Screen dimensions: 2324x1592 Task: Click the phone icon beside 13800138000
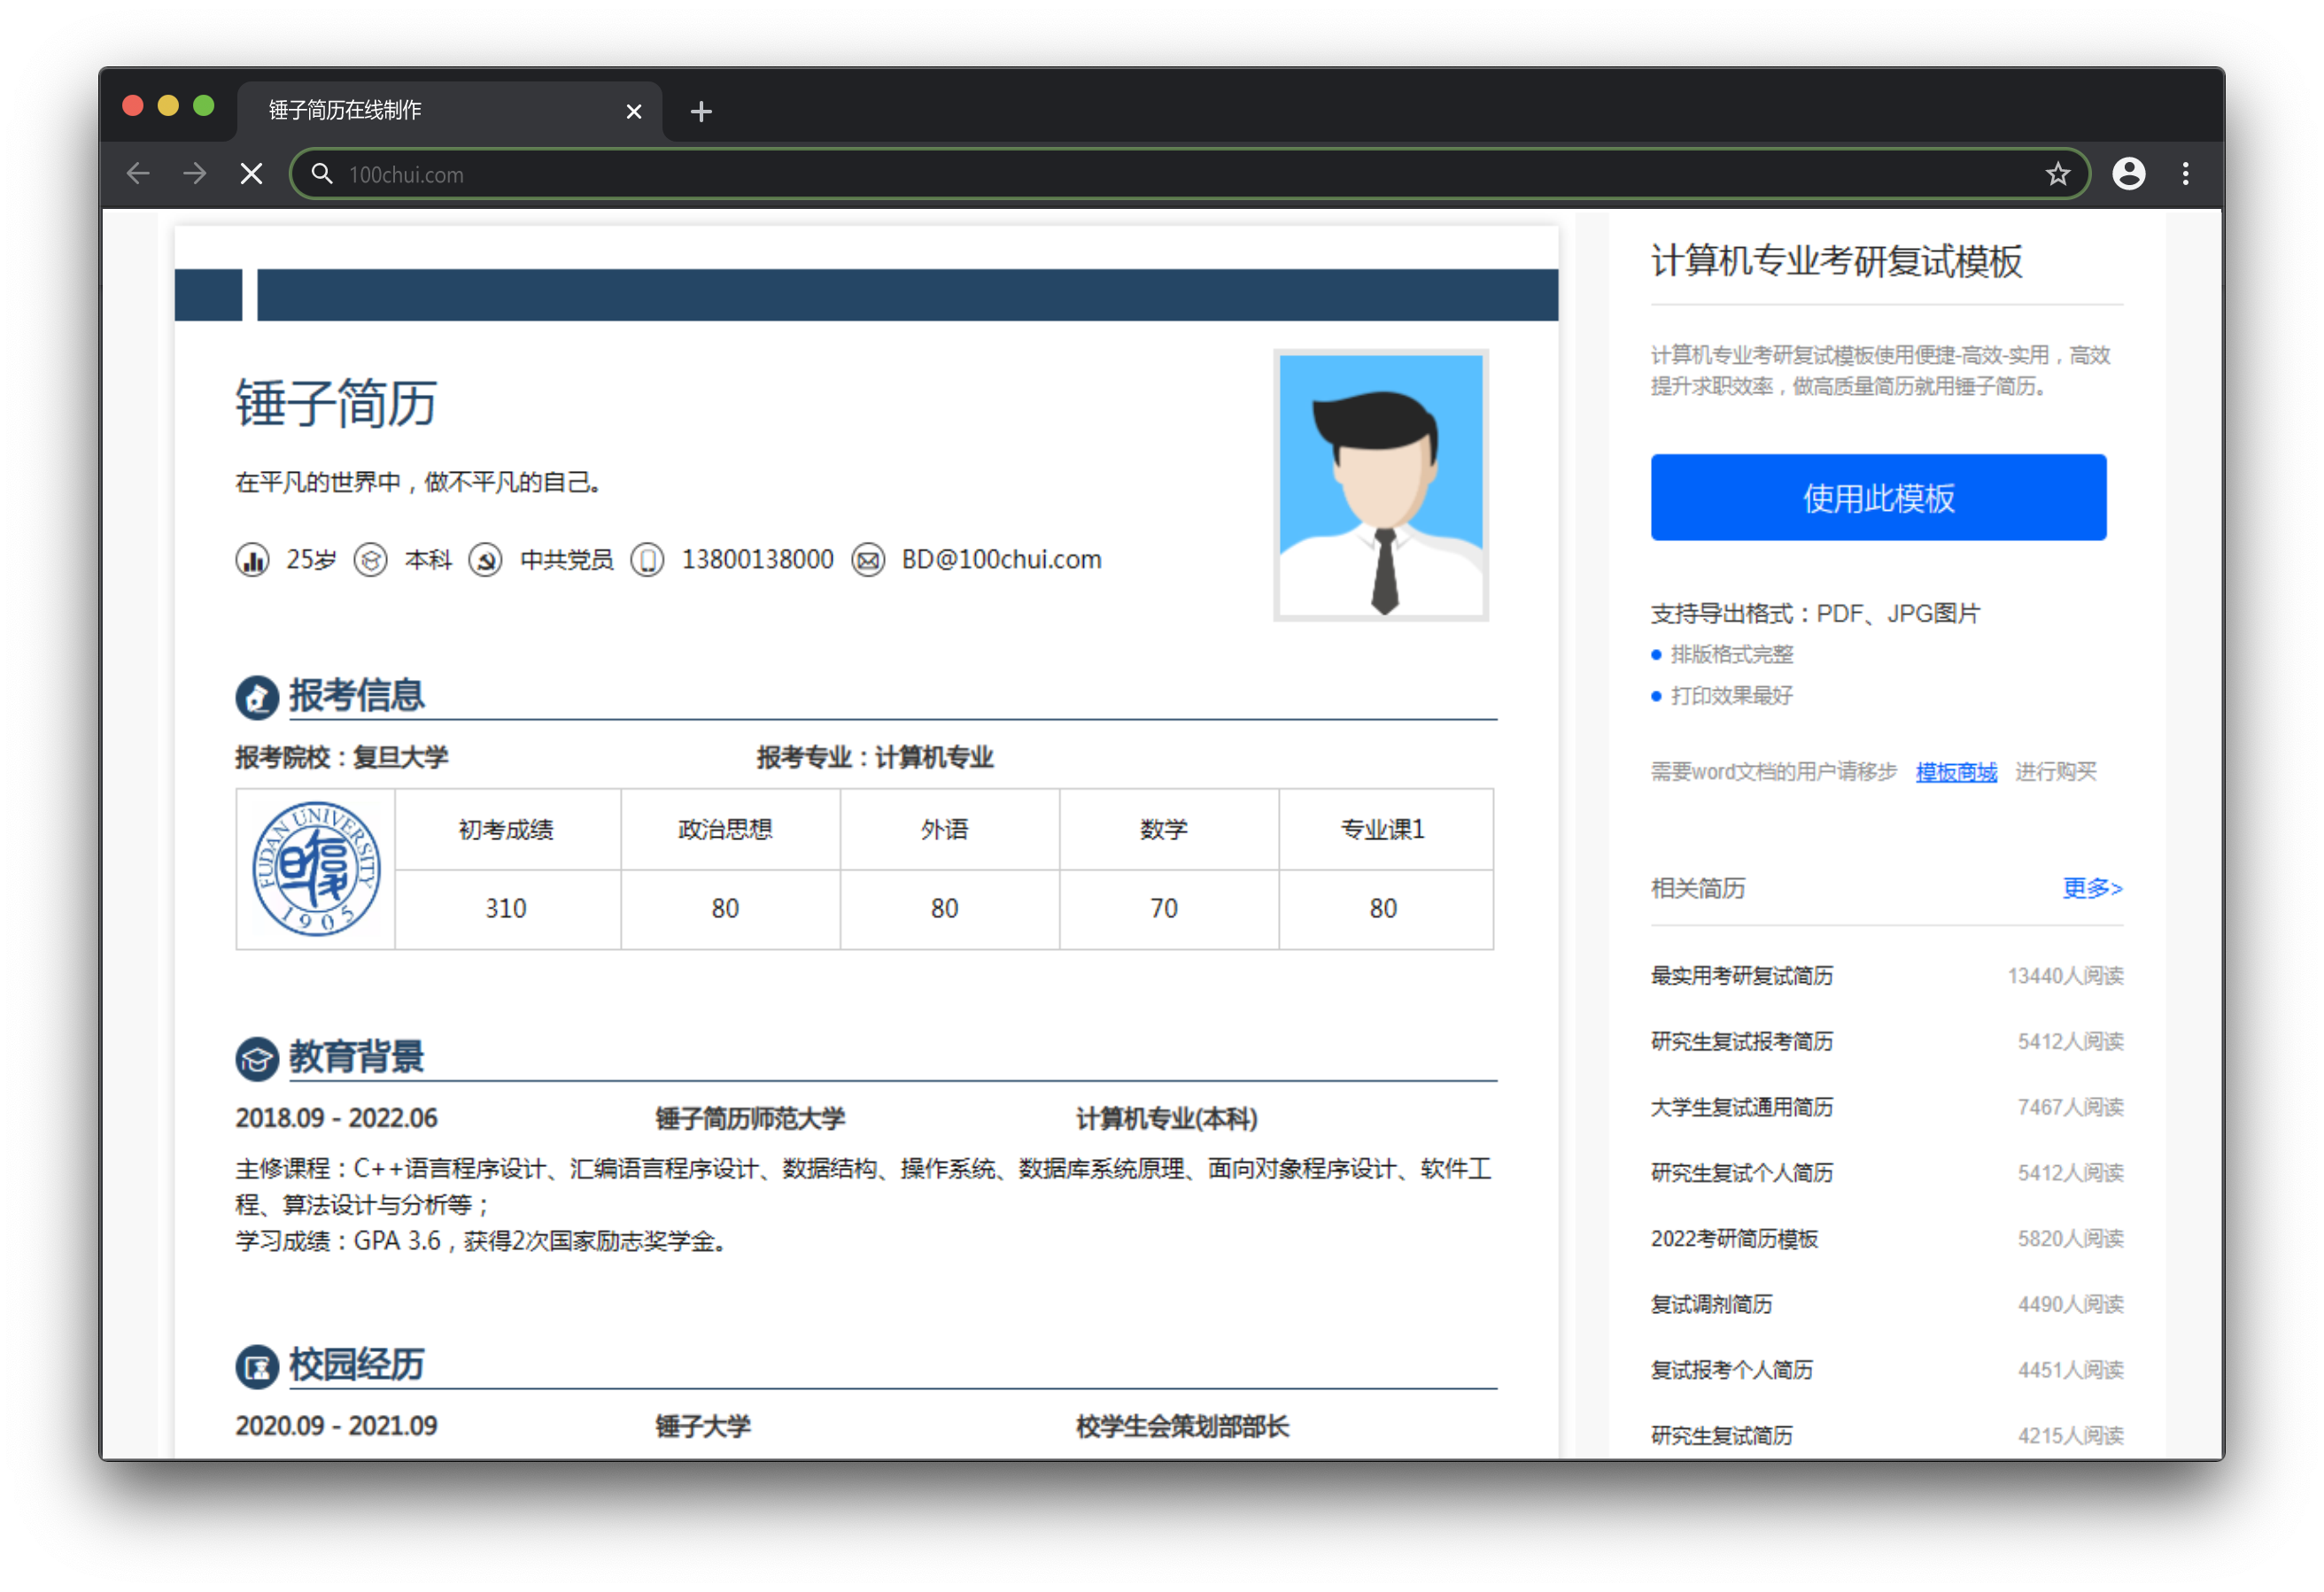tap(647, 560)
